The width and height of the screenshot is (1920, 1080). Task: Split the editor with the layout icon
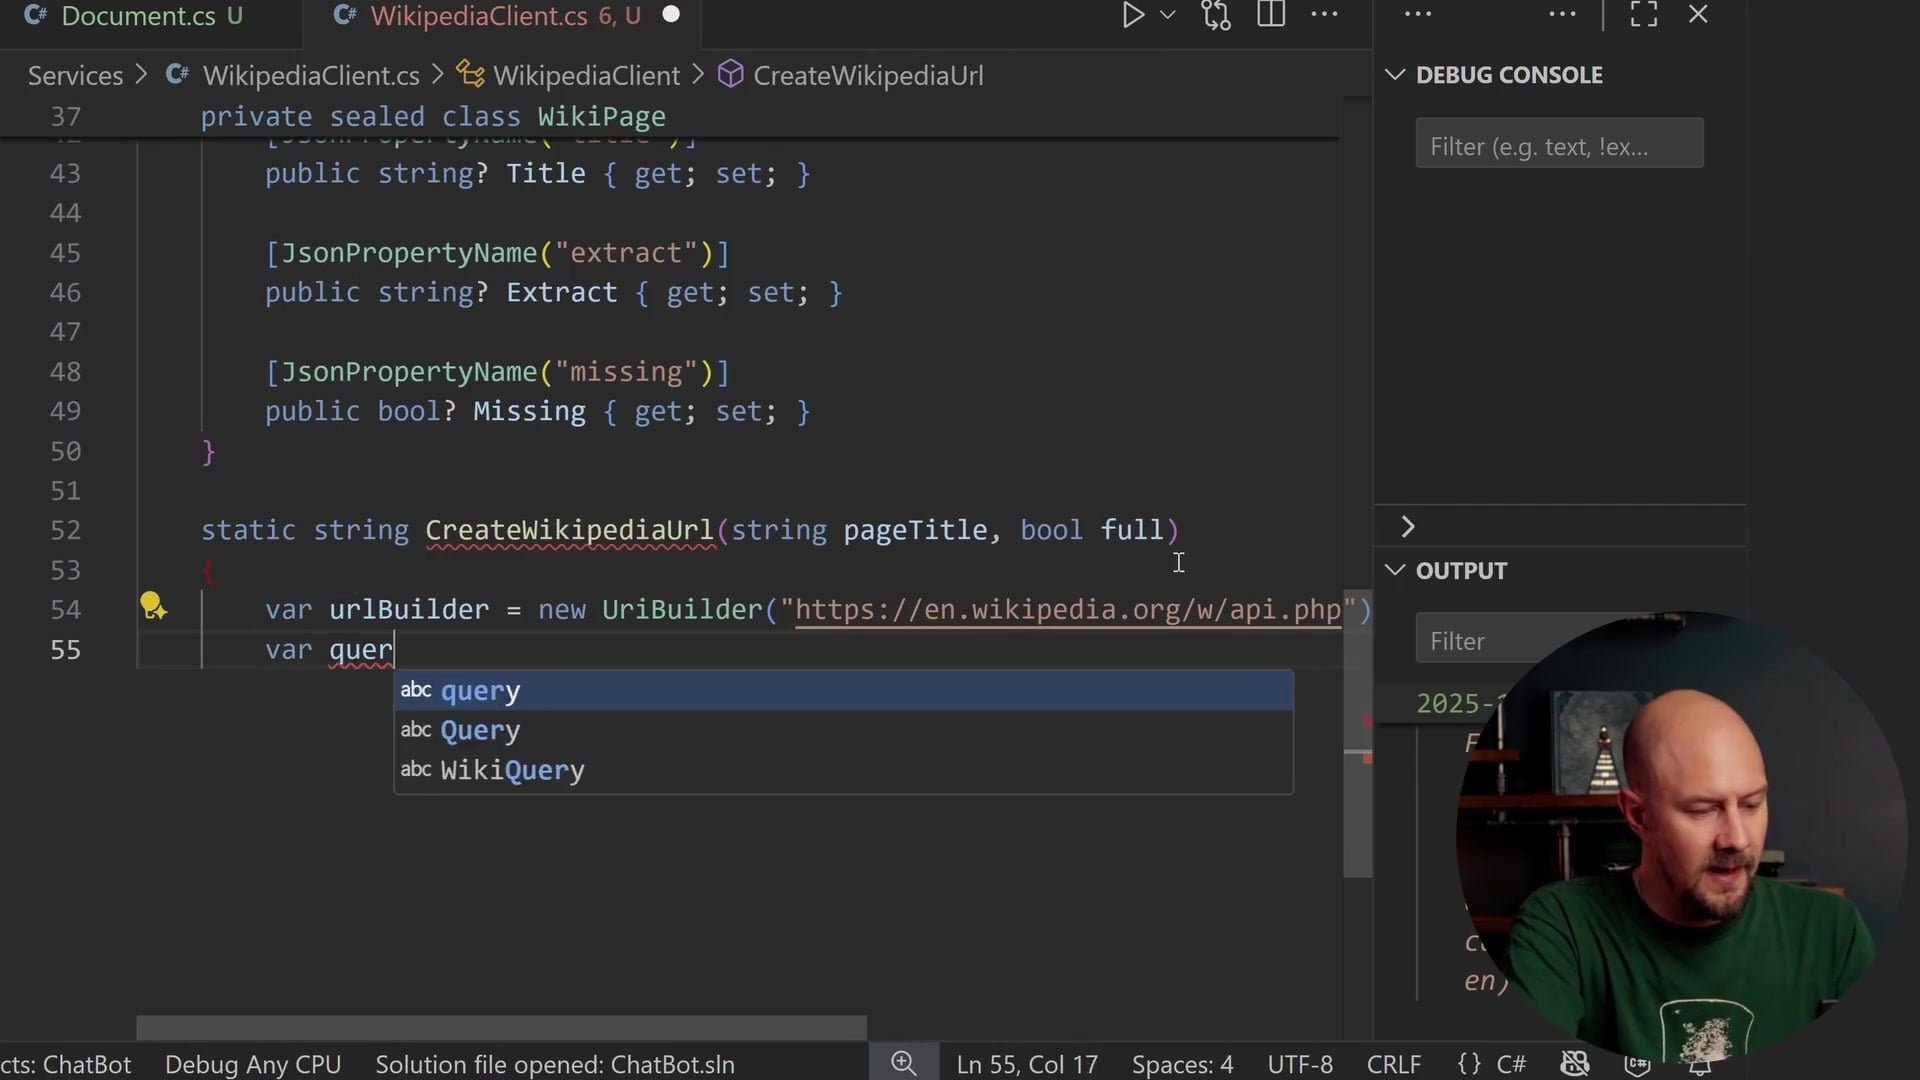(x=1271, y=15)
